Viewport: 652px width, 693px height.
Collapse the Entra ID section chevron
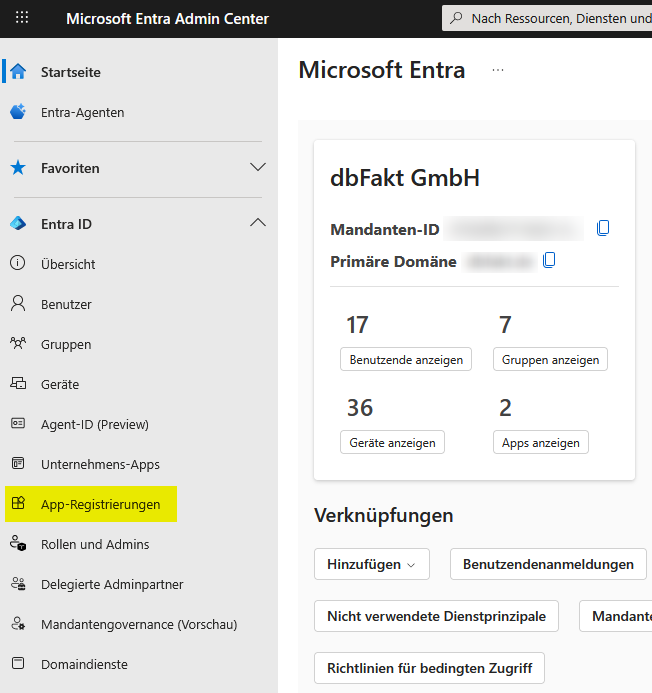pos(258,224)
